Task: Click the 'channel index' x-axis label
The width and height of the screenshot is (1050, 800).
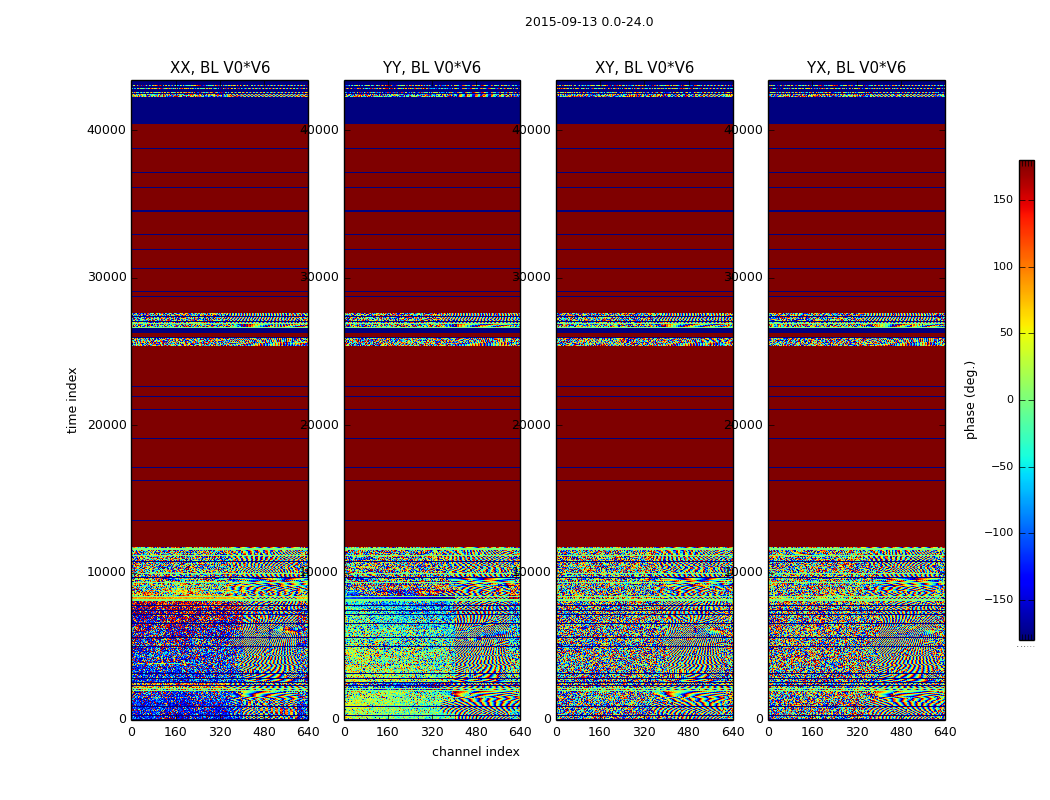Action: pos(475,752)
